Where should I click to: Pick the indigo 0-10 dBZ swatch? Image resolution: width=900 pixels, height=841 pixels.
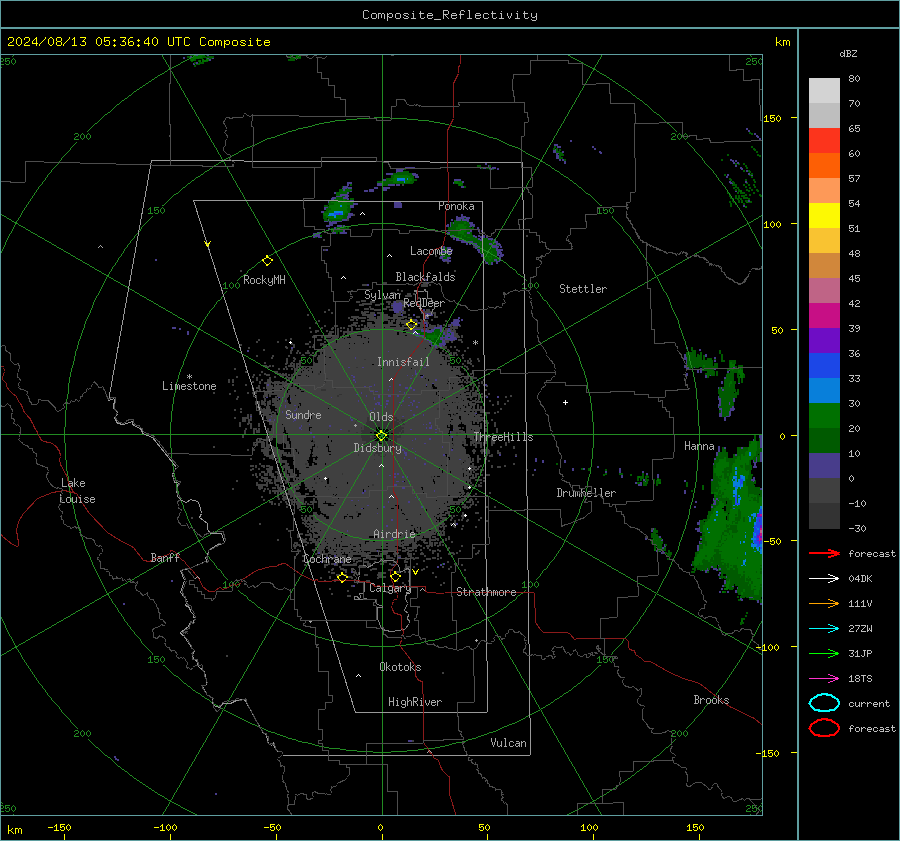click(x=824, y=466)
